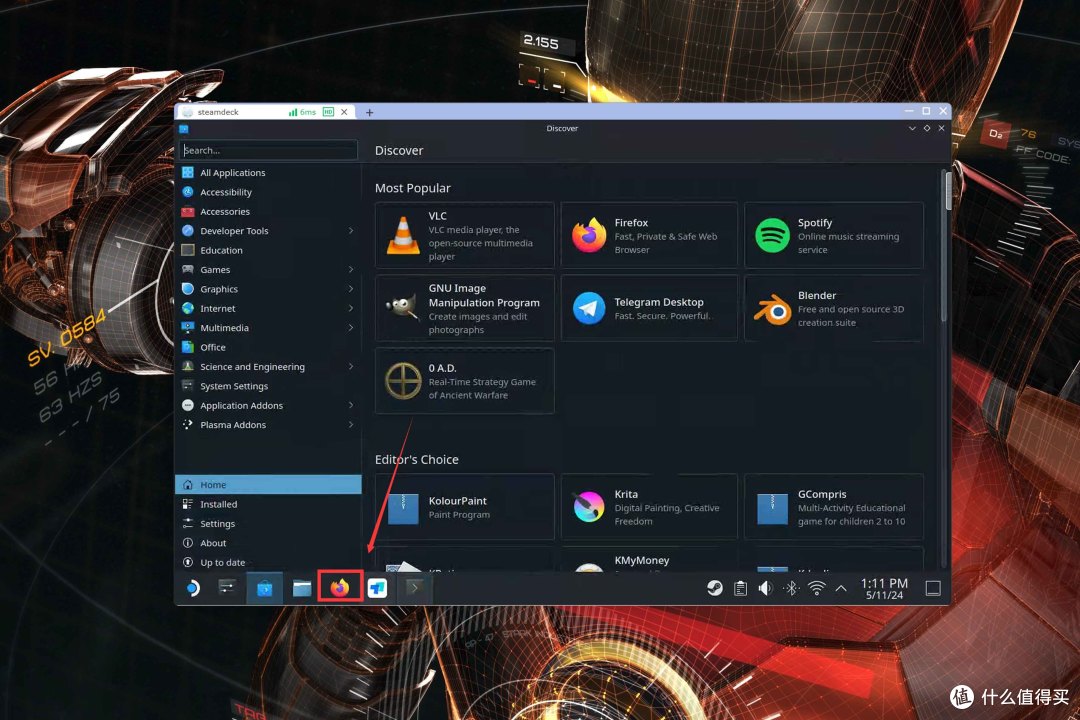Open the Dolphin file manager from taskbar

[x=302, y=588]
